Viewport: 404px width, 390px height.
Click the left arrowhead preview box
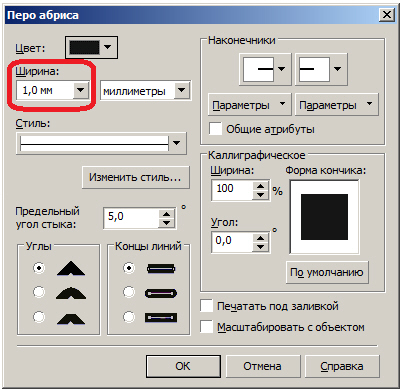pyautogui.click(x=258, y=69)
